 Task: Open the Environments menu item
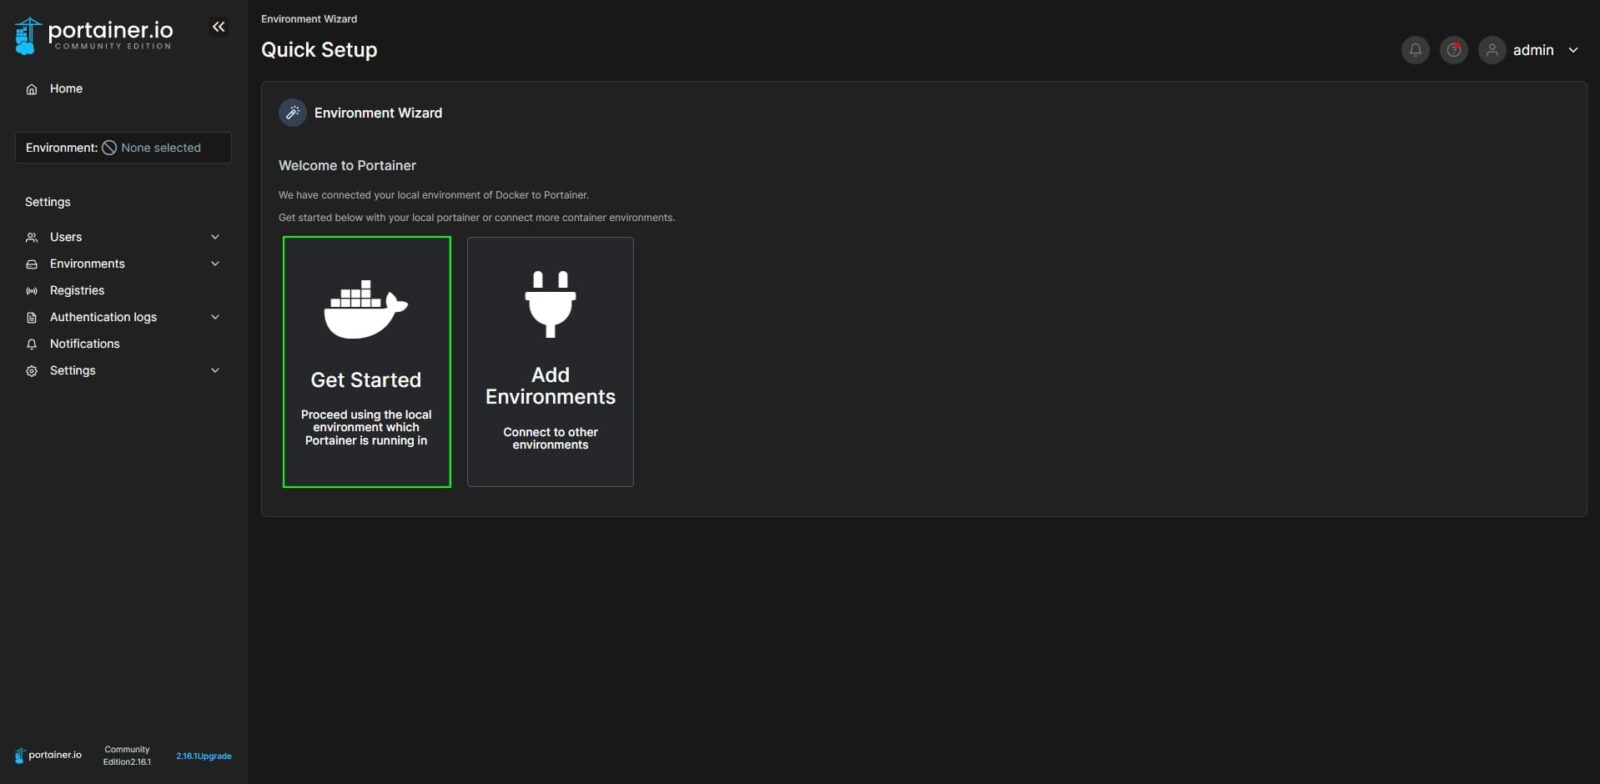click(87, 264)
